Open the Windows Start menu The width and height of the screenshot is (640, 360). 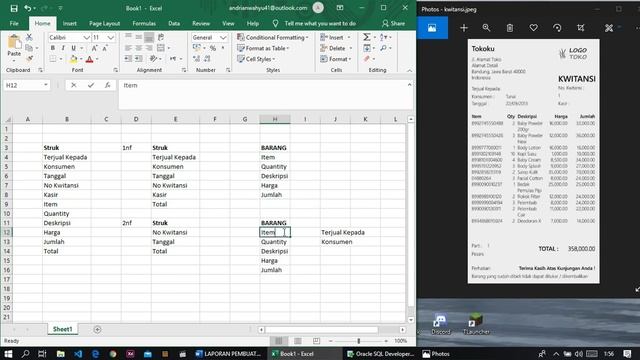tap(8, 354)
